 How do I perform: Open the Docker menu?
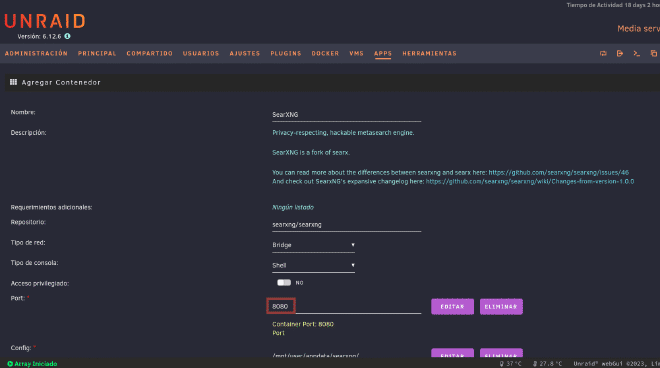coord(325,53)
